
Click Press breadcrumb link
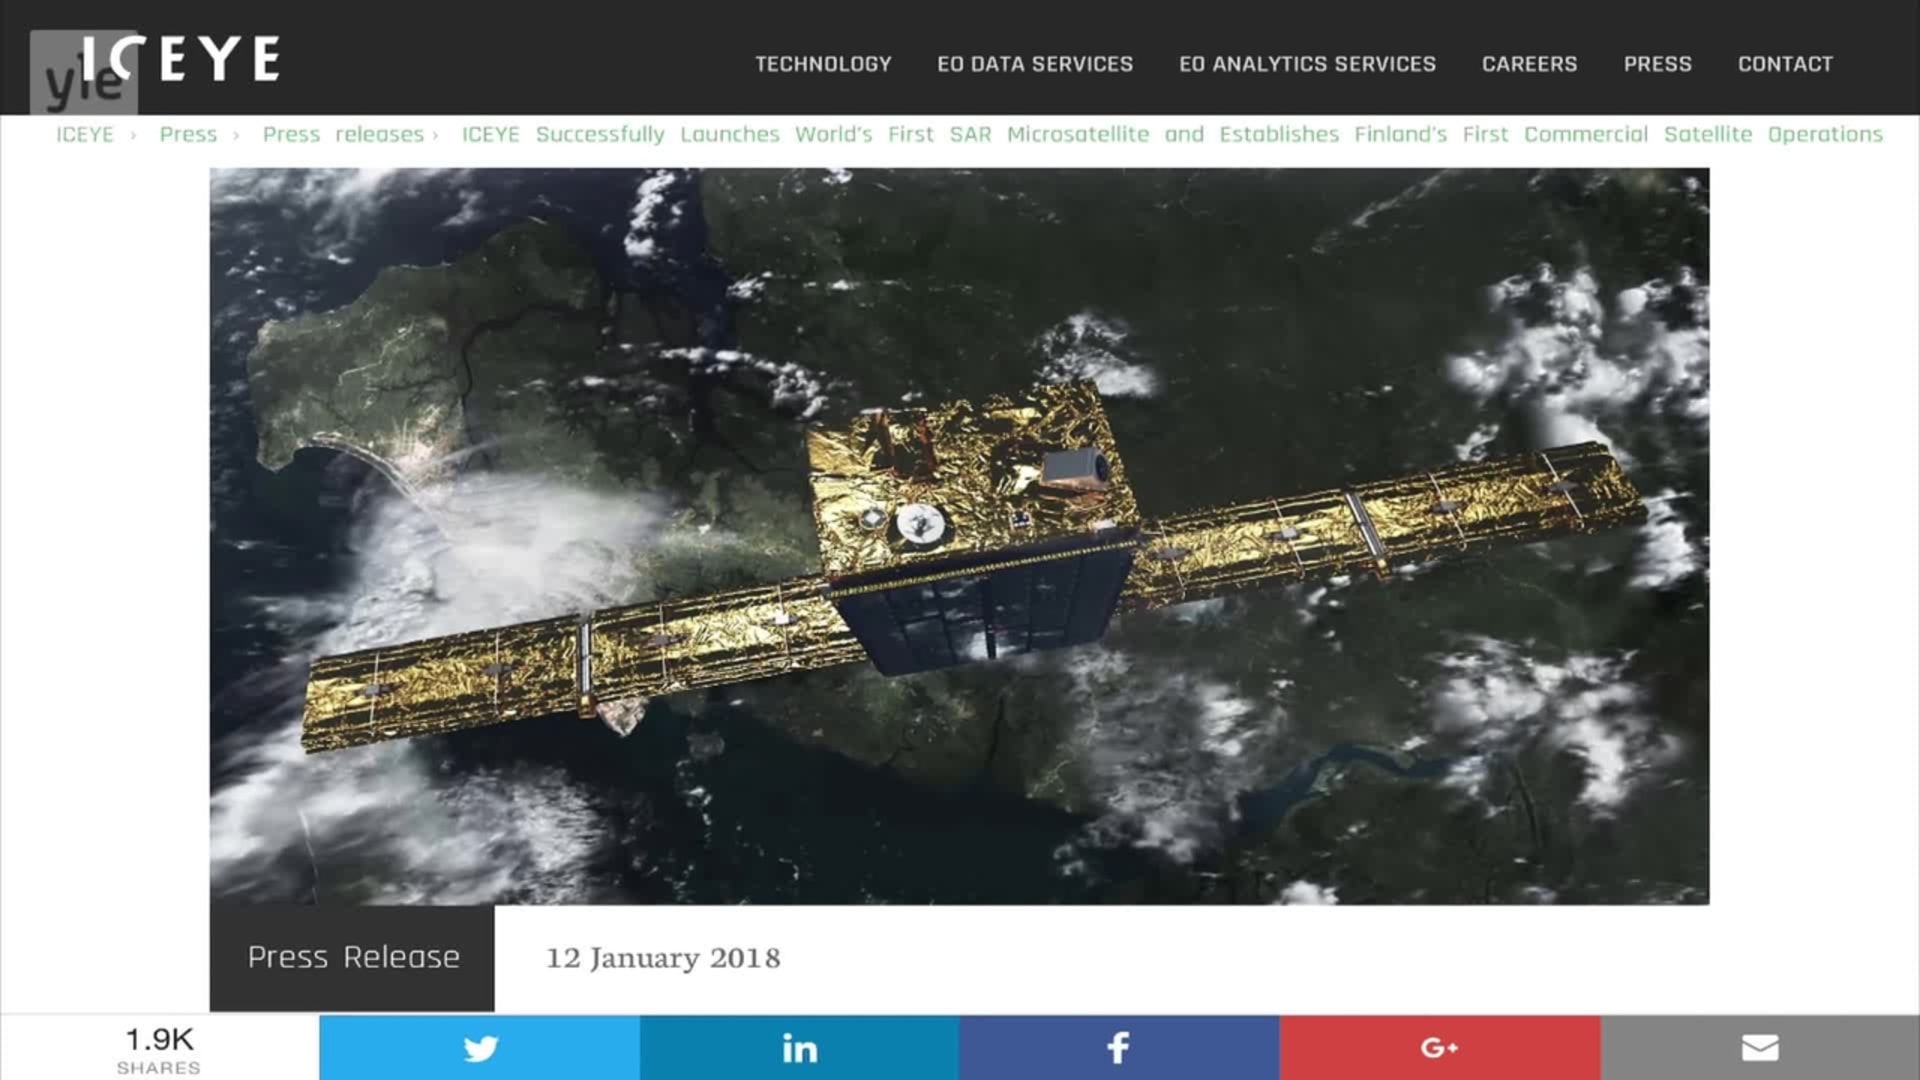[x=188, y=134]
